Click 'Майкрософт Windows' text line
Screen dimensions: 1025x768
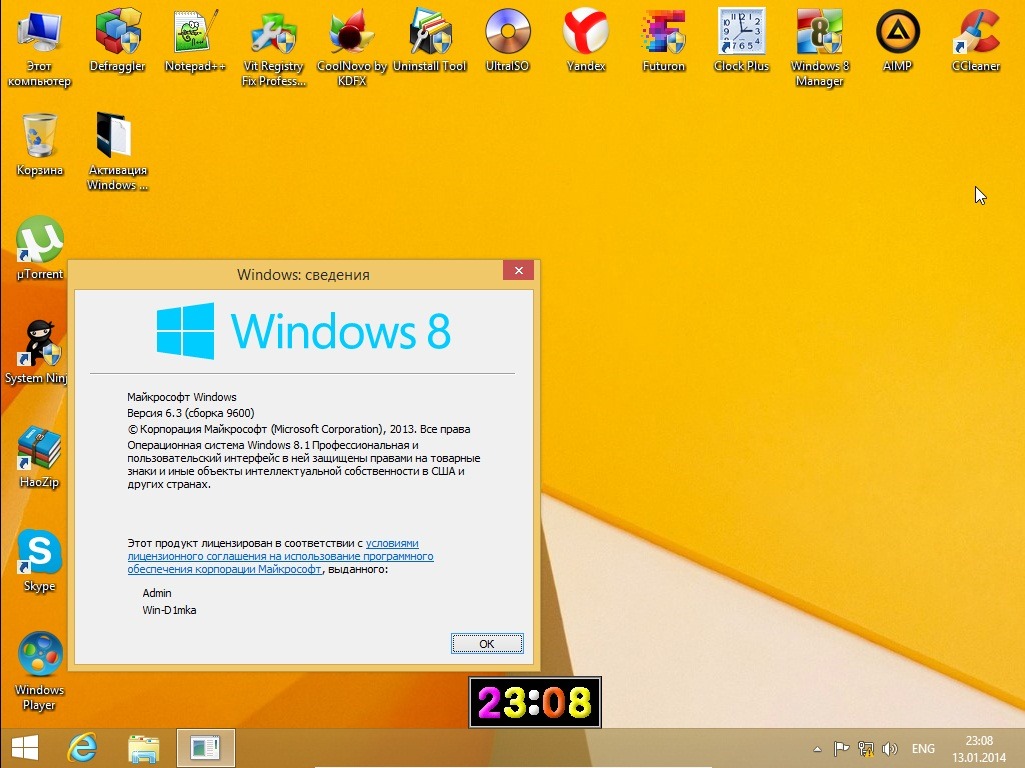[x=182, y=397]
